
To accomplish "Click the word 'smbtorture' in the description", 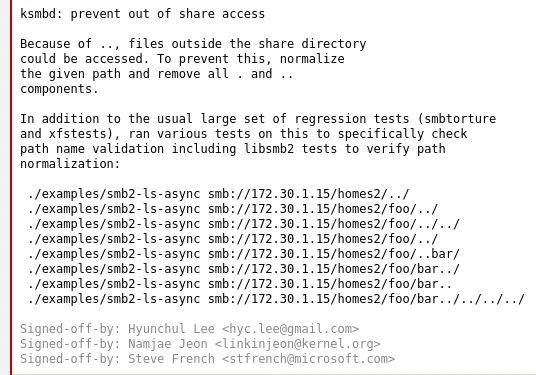I will pos(460,119).
